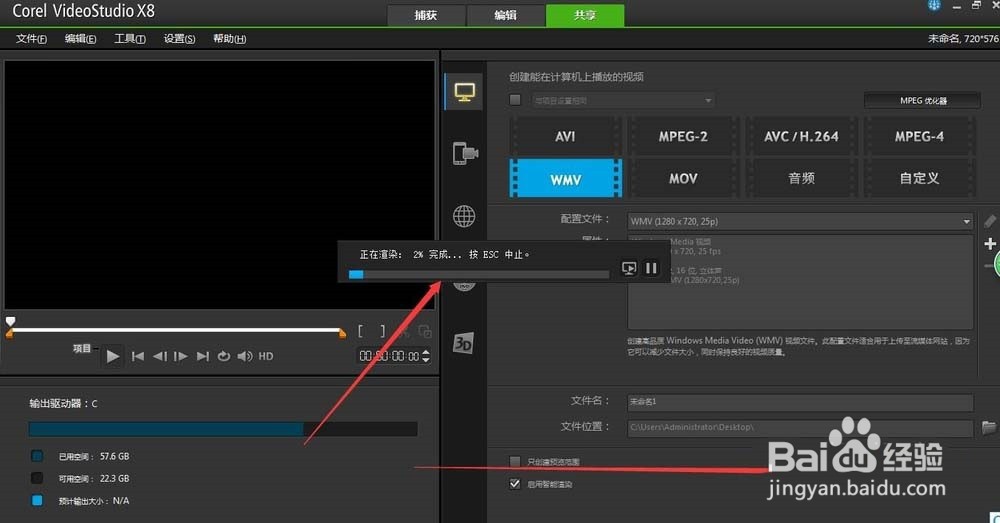The image size is (1000, 523).
Task: Choose the MOV output format
Action: point(683,179)
